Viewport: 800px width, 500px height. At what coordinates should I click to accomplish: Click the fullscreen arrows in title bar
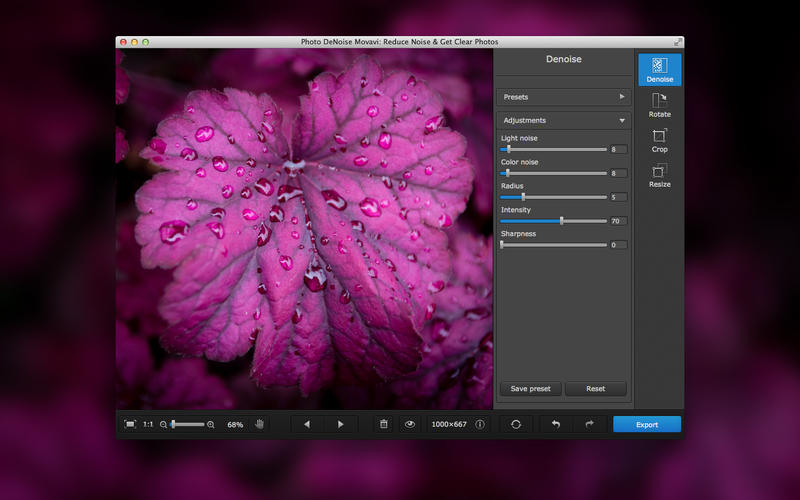678,42
